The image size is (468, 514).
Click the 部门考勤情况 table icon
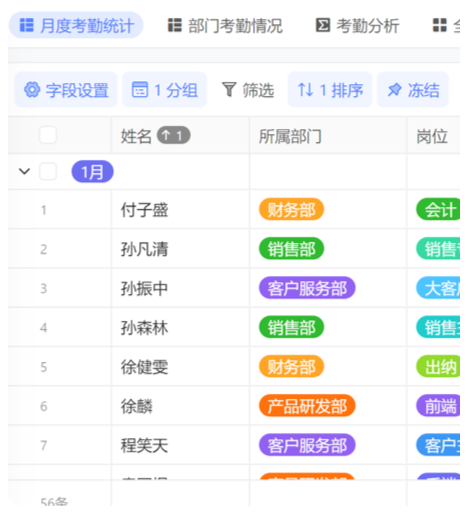click(x=175, y=25)
